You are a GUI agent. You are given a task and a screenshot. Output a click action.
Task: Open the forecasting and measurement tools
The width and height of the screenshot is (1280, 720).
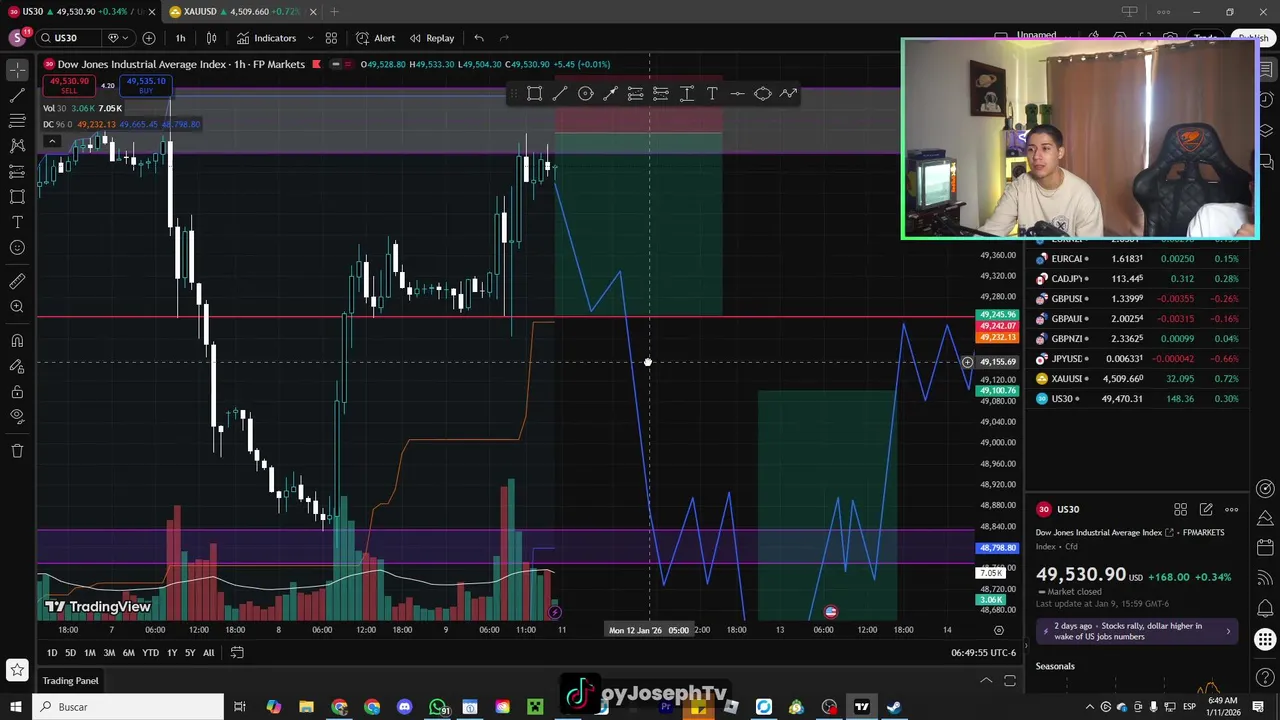coord(17,172)
